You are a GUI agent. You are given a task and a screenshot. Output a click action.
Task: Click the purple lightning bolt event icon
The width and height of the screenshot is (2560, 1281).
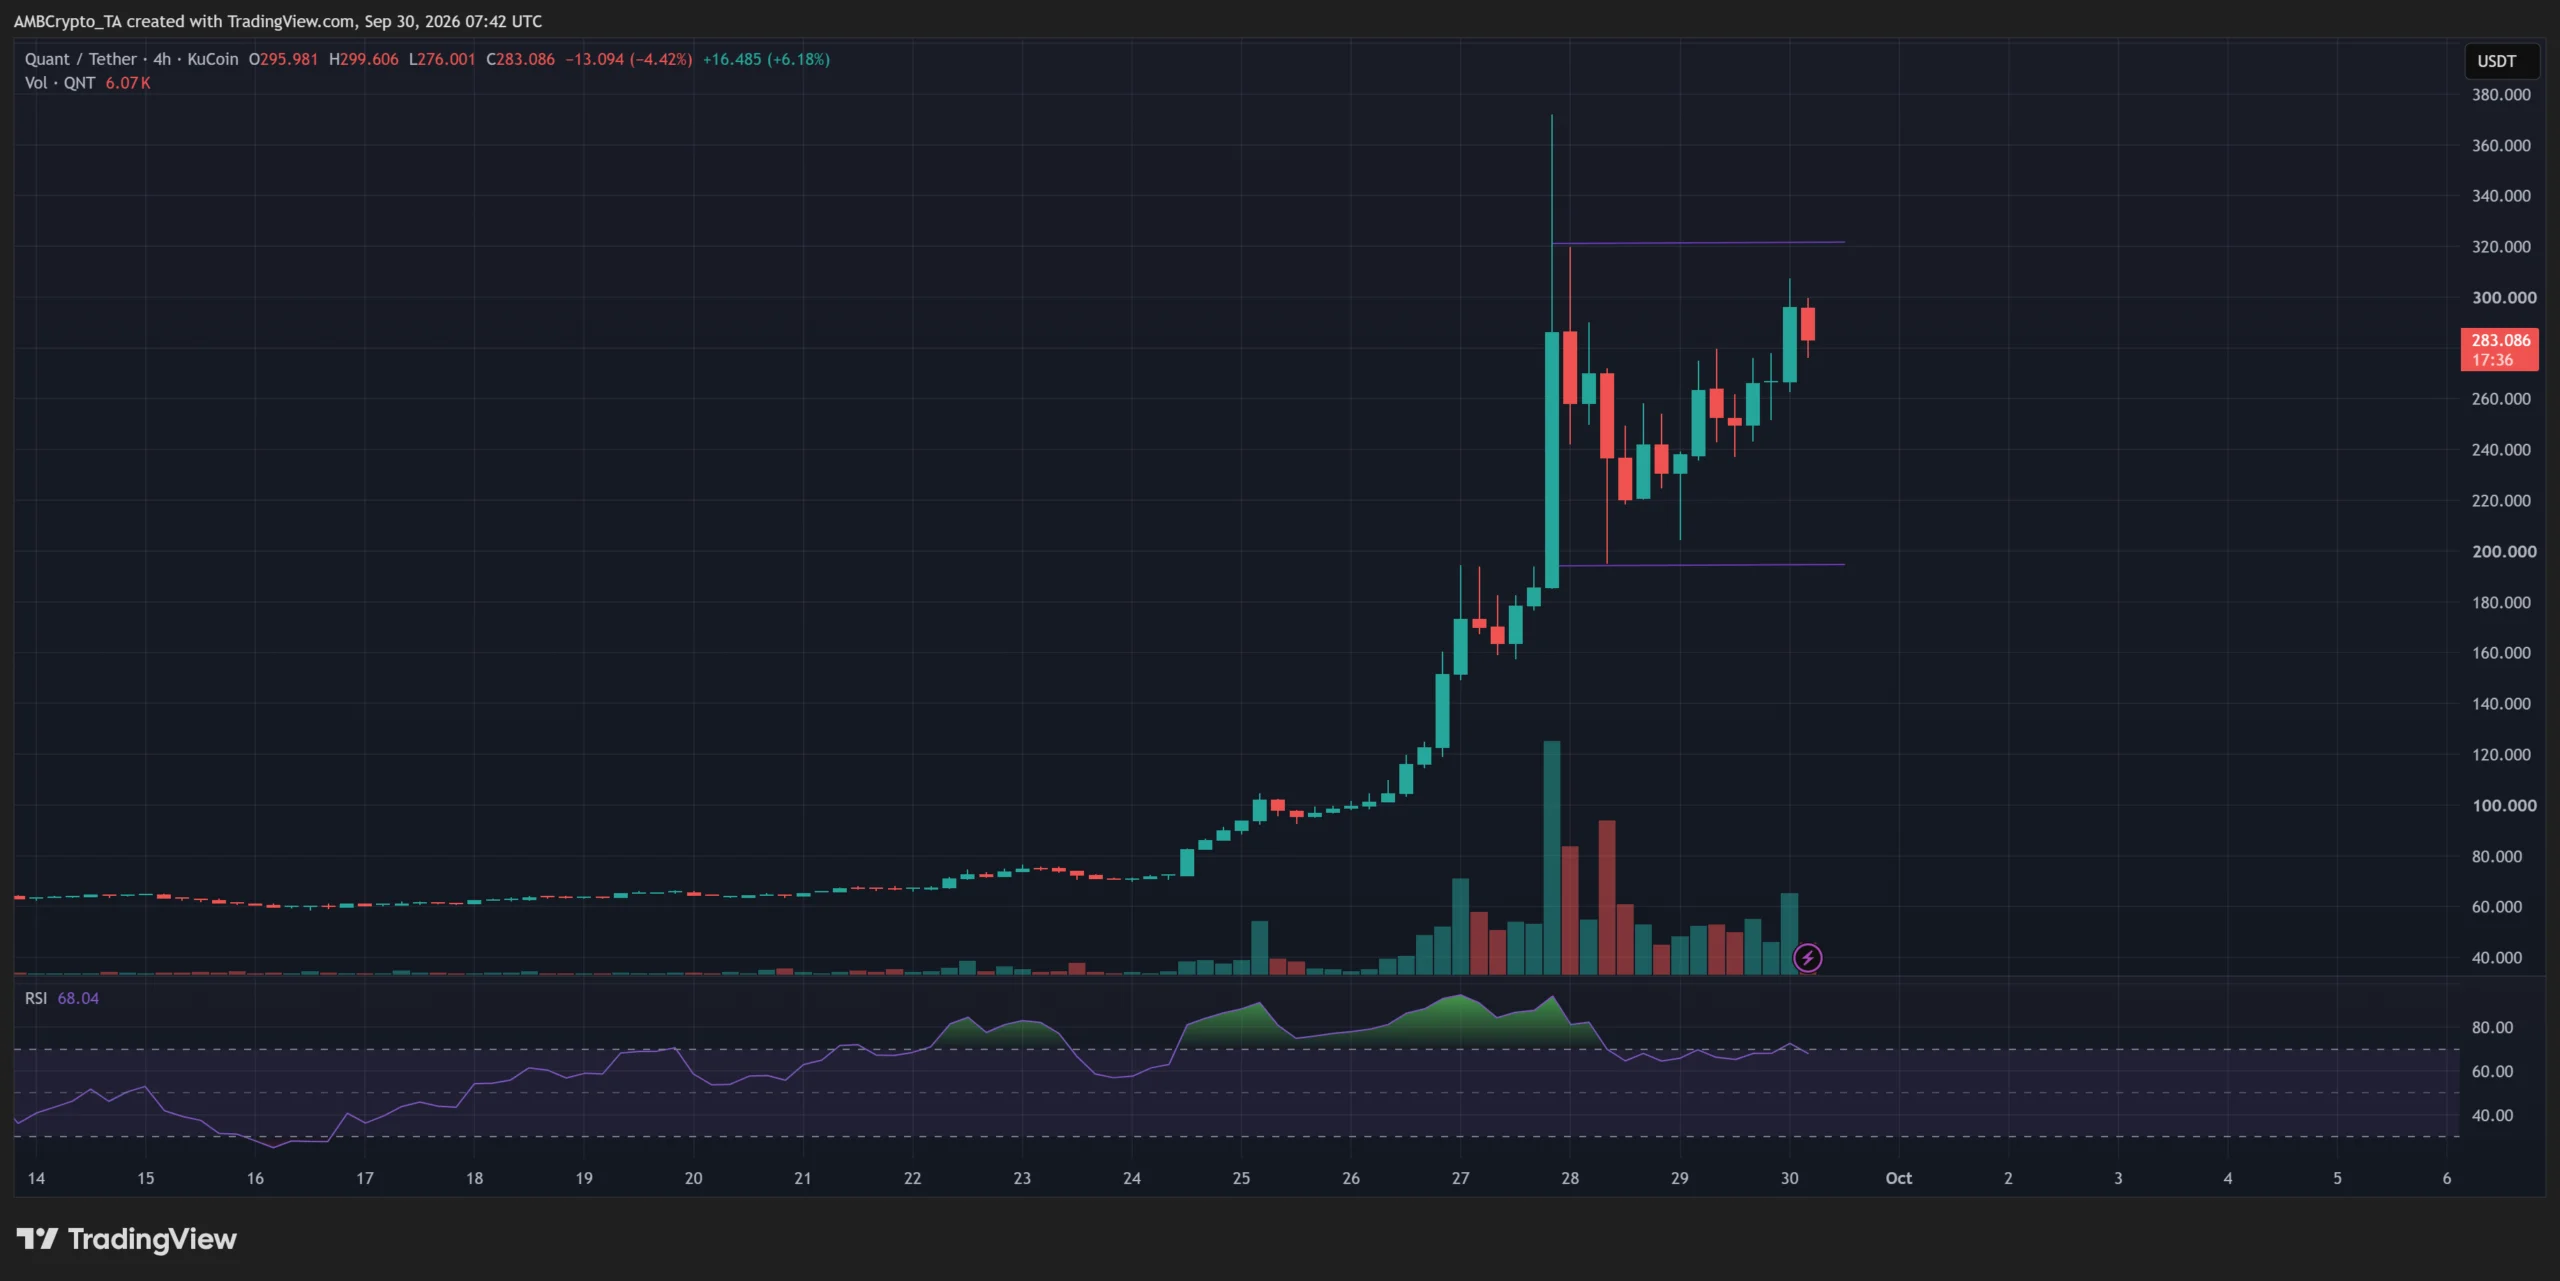[1807, 958]
